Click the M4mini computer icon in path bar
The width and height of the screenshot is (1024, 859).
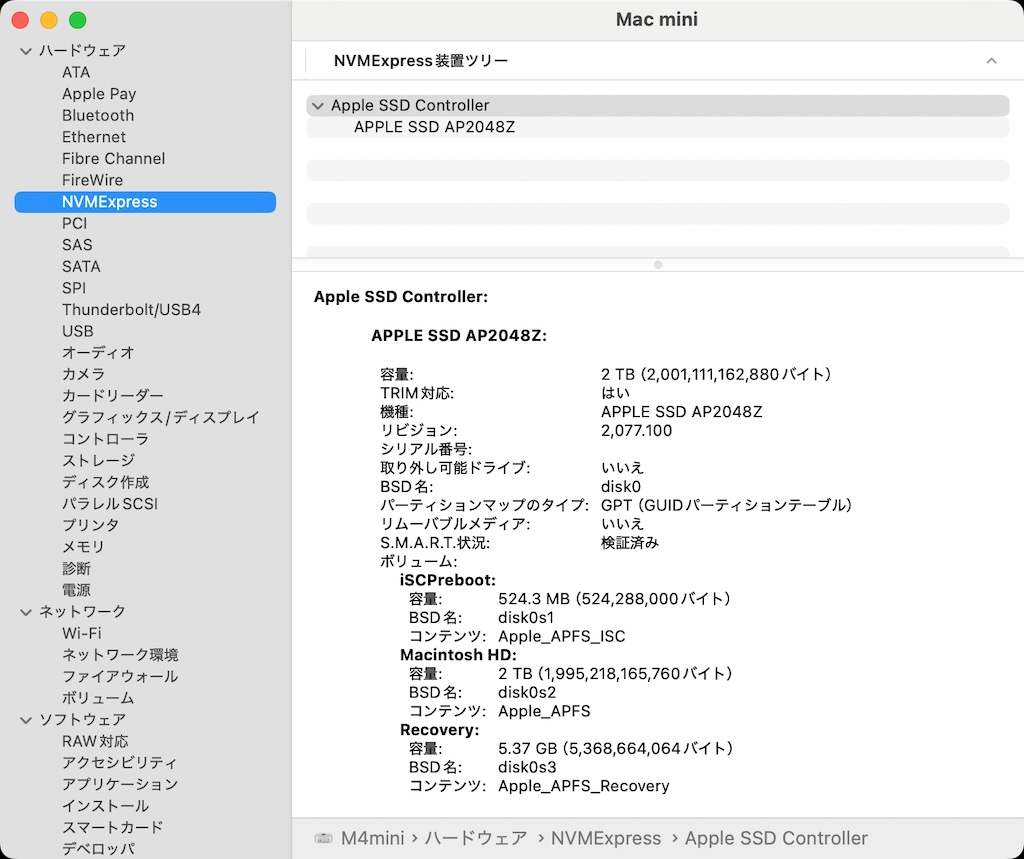(x=323, y=838)
